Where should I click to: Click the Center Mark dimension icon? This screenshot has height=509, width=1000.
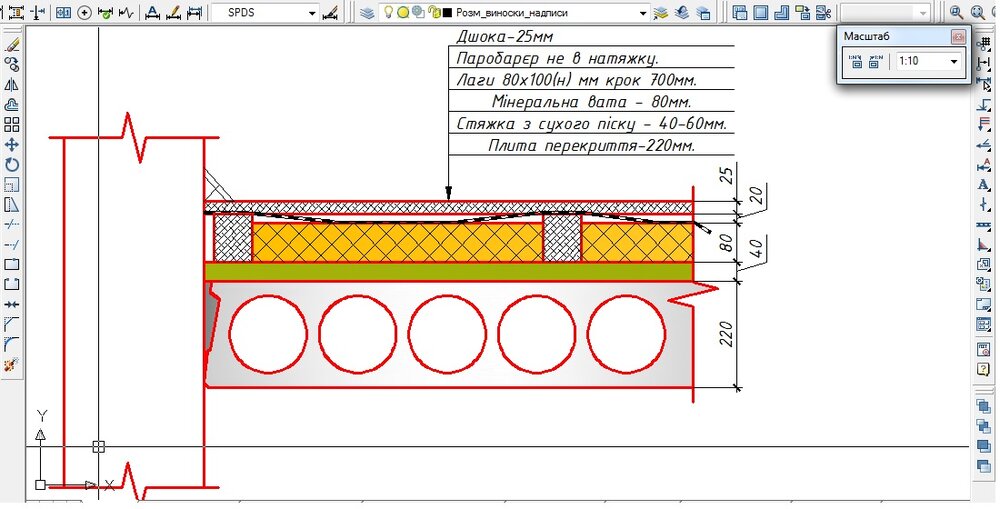pyautogui.click(x=84, y=13)
